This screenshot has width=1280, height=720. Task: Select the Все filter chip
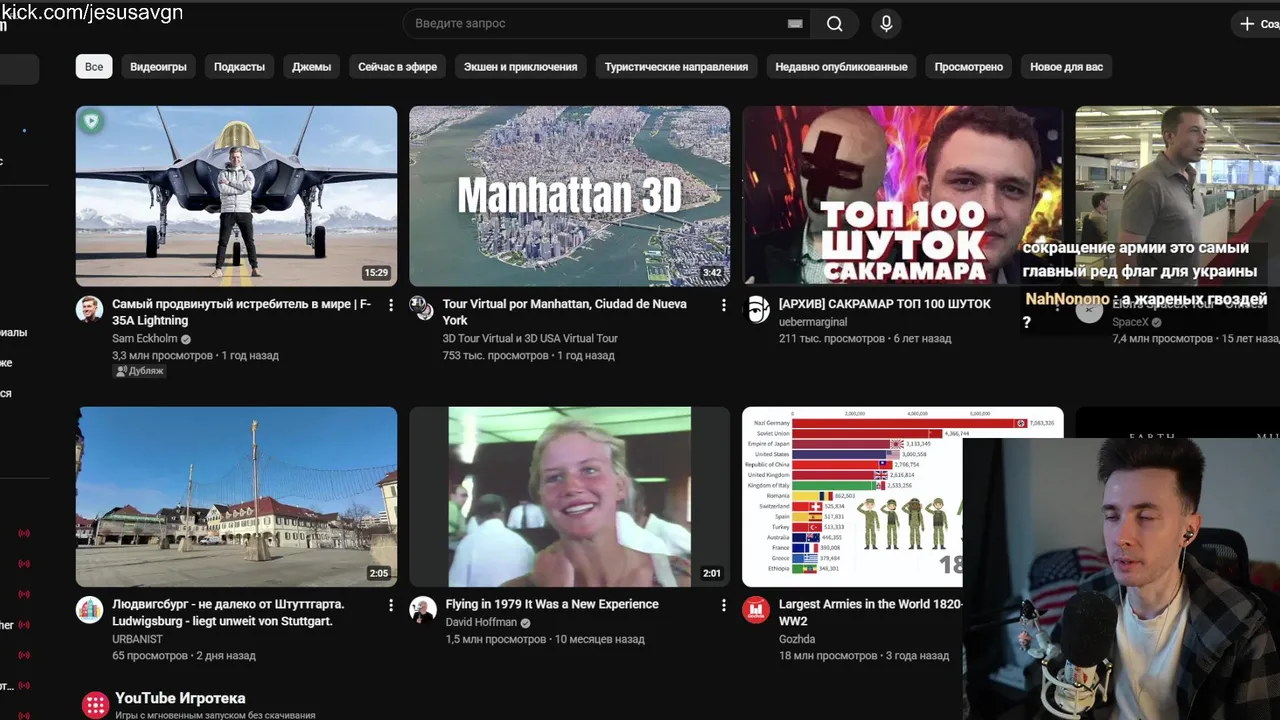point(94,67)
